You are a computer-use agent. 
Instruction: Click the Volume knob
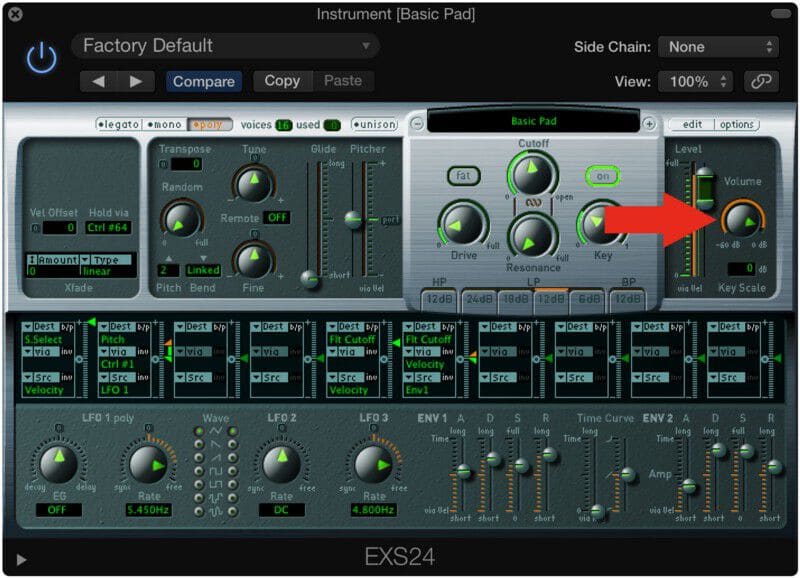coord(742,219)
